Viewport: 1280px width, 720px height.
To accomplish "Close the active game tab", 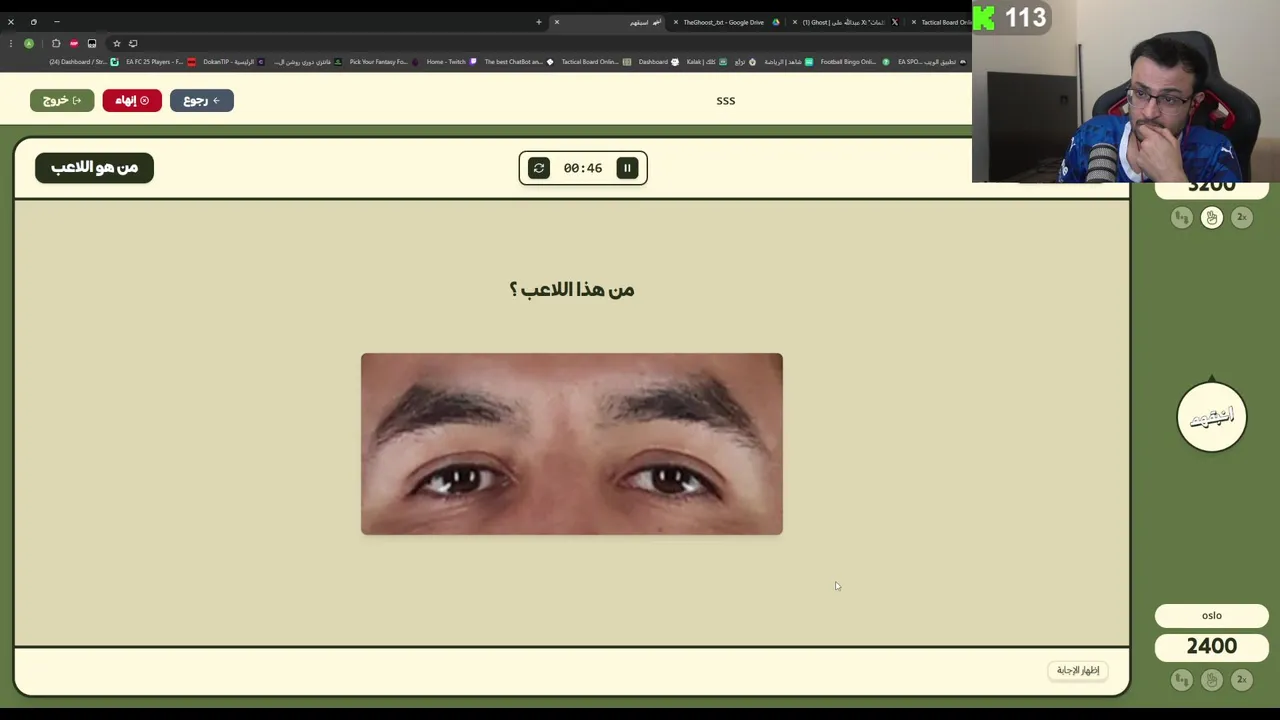I will 557,22.
